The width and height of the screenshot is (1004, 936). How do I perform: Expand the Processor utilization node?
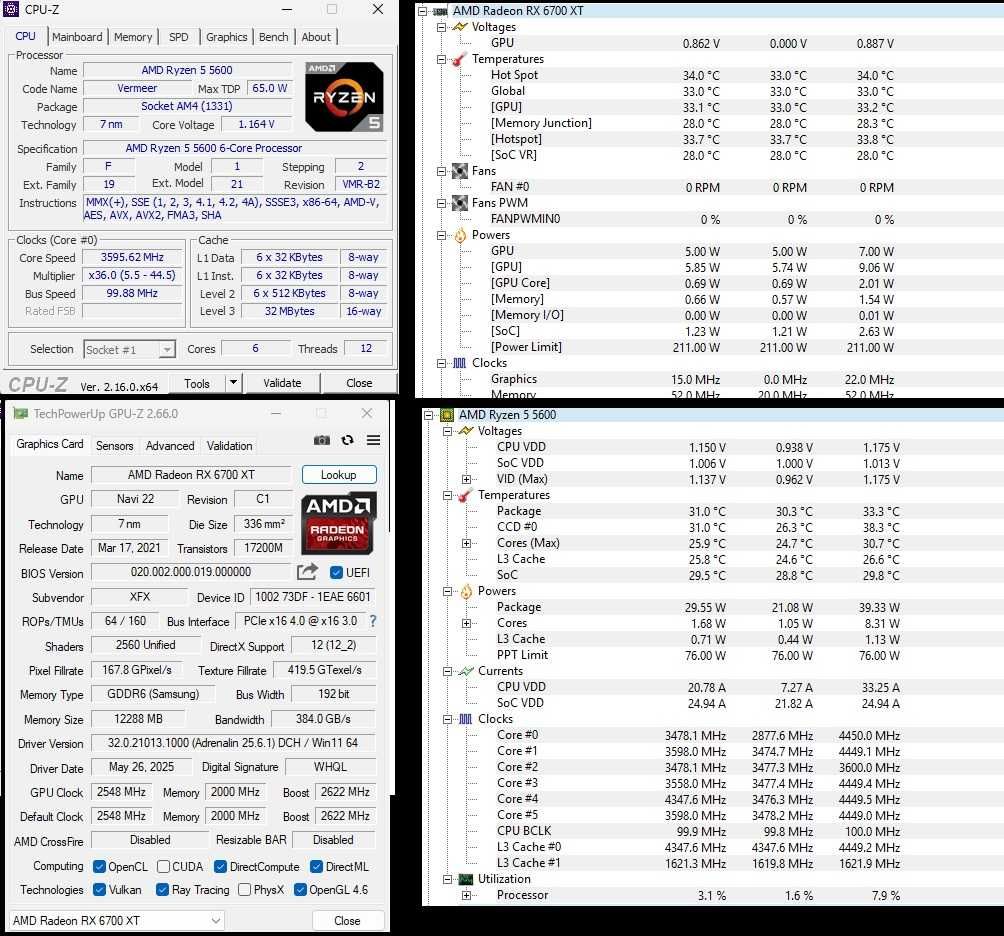[466, 896]
